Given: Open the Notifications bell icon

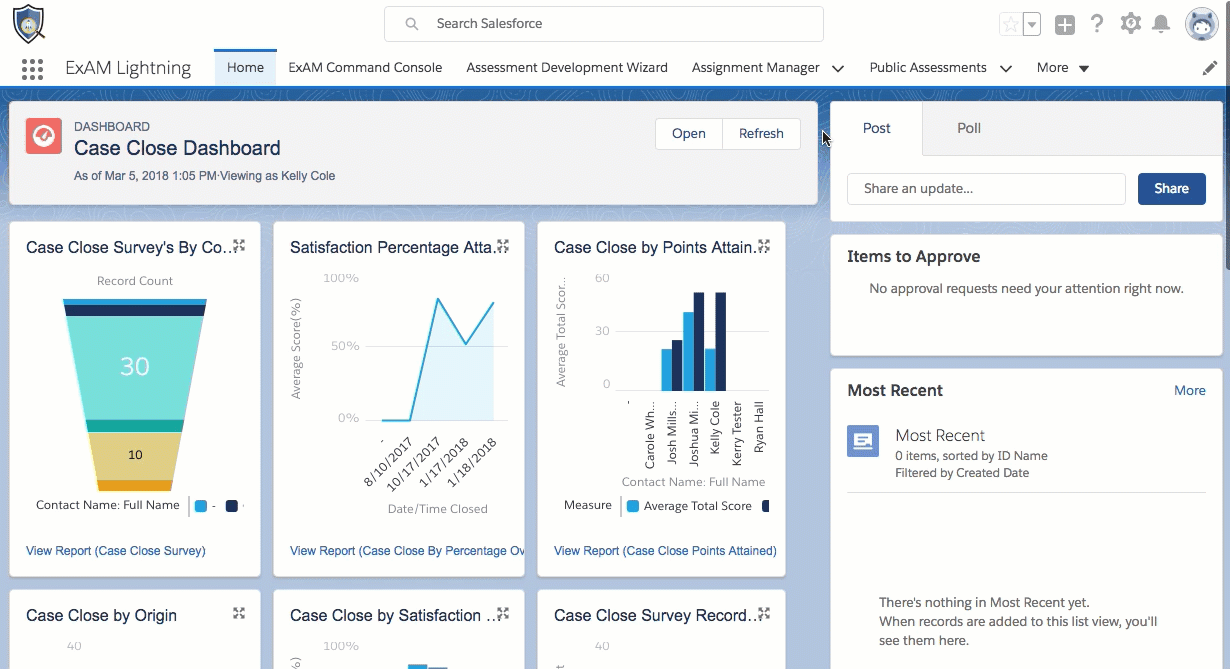Looking at the screenshot, I should tap(1161, 24).
